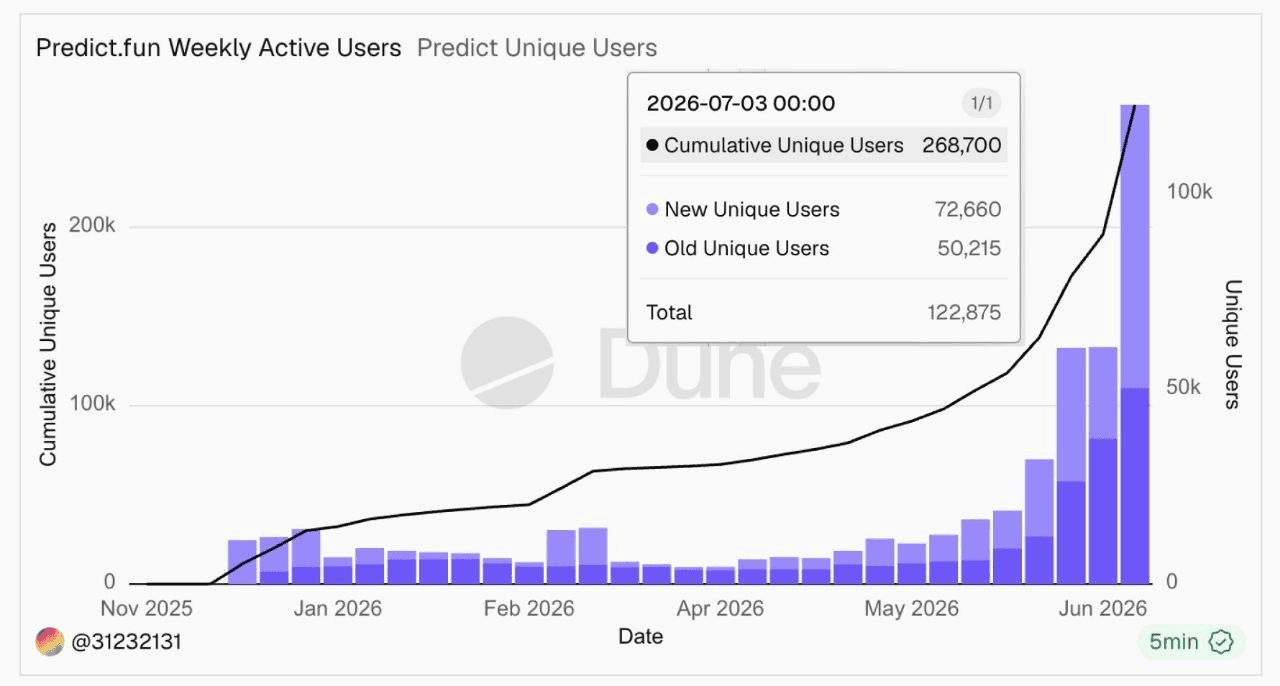Click the 2026-07-03 00:00 tooltip header
This screenshot has height=686, width=1280.
coord(741,103)
